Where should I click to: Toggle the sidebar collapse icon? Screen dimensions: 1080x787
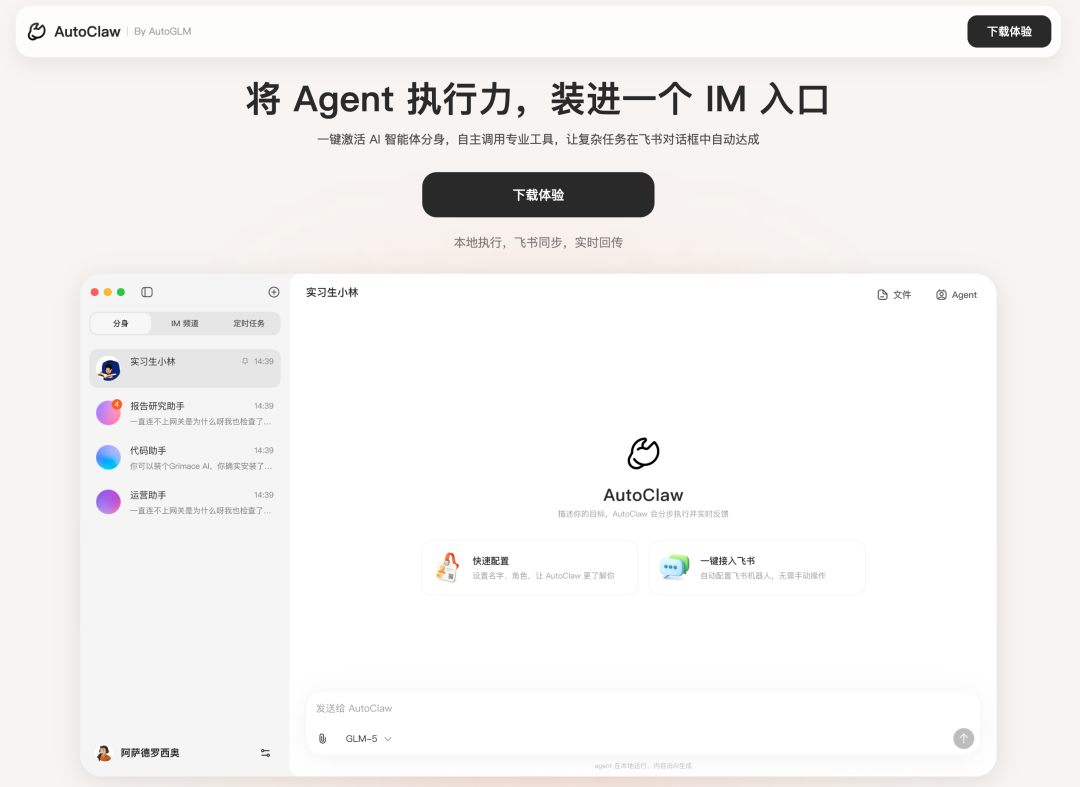pos(146,291)
